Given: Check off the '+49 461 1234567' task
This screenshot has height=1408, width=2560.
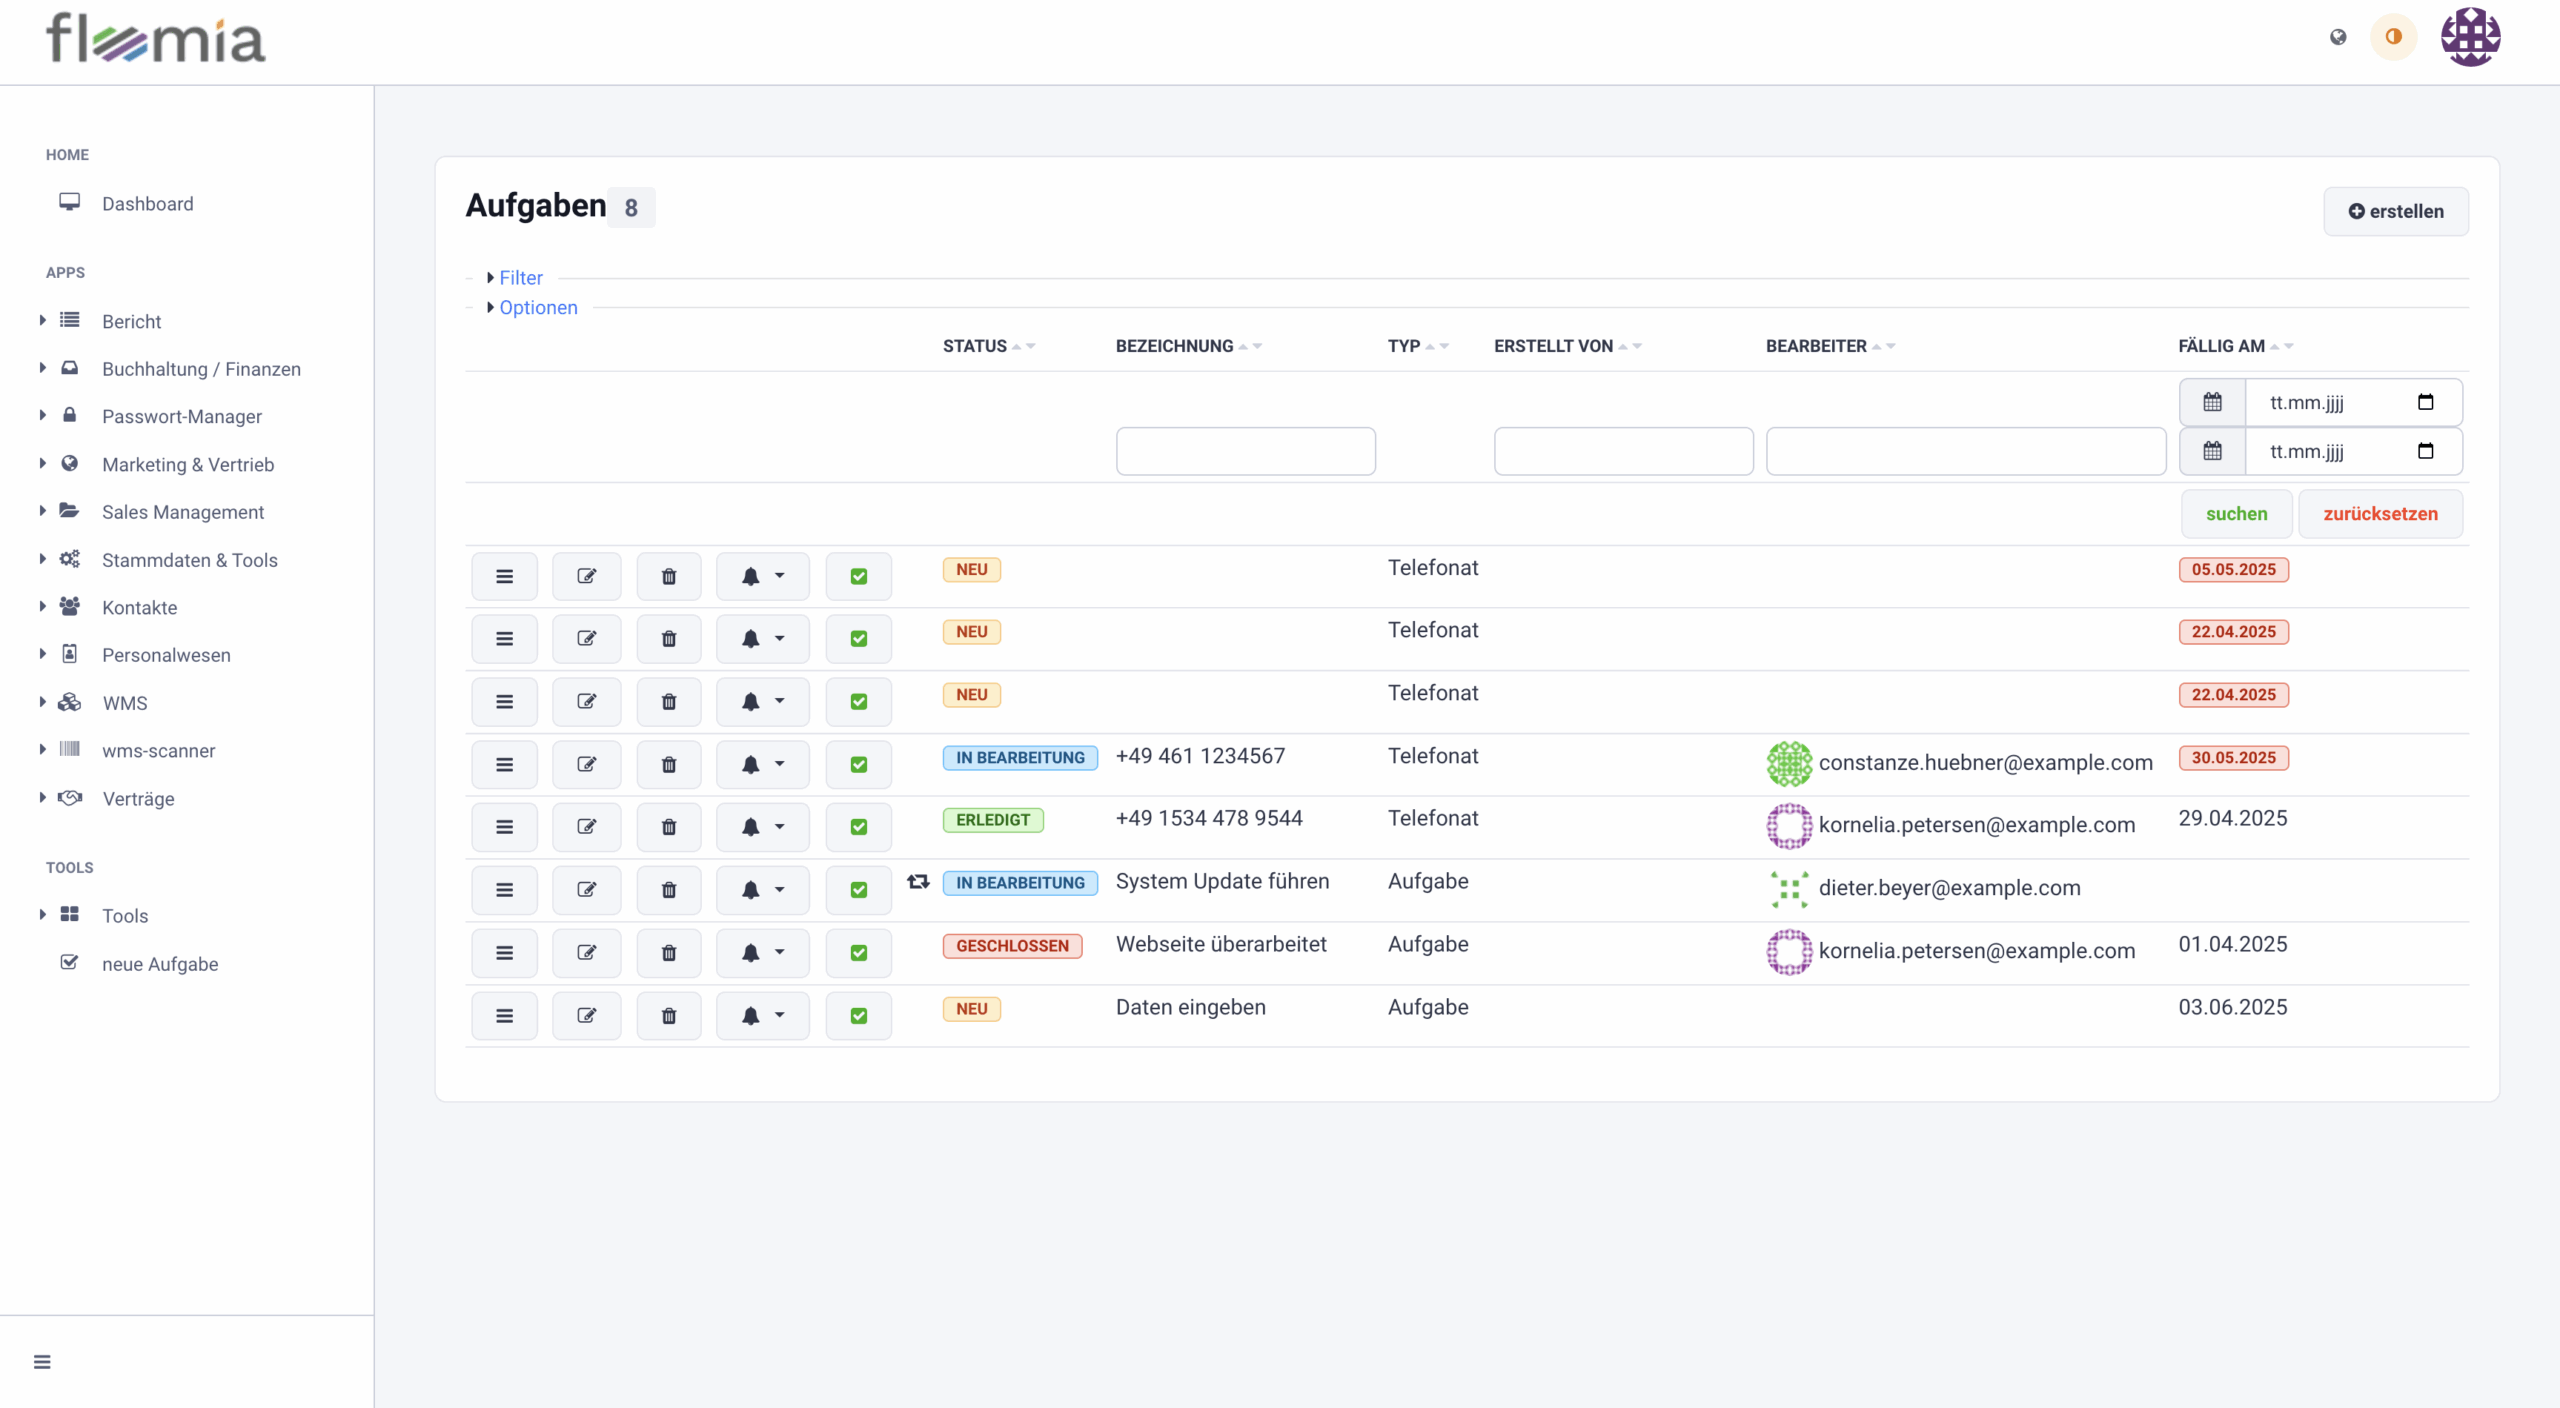Looking at the screenshot, I should point(858,764).
